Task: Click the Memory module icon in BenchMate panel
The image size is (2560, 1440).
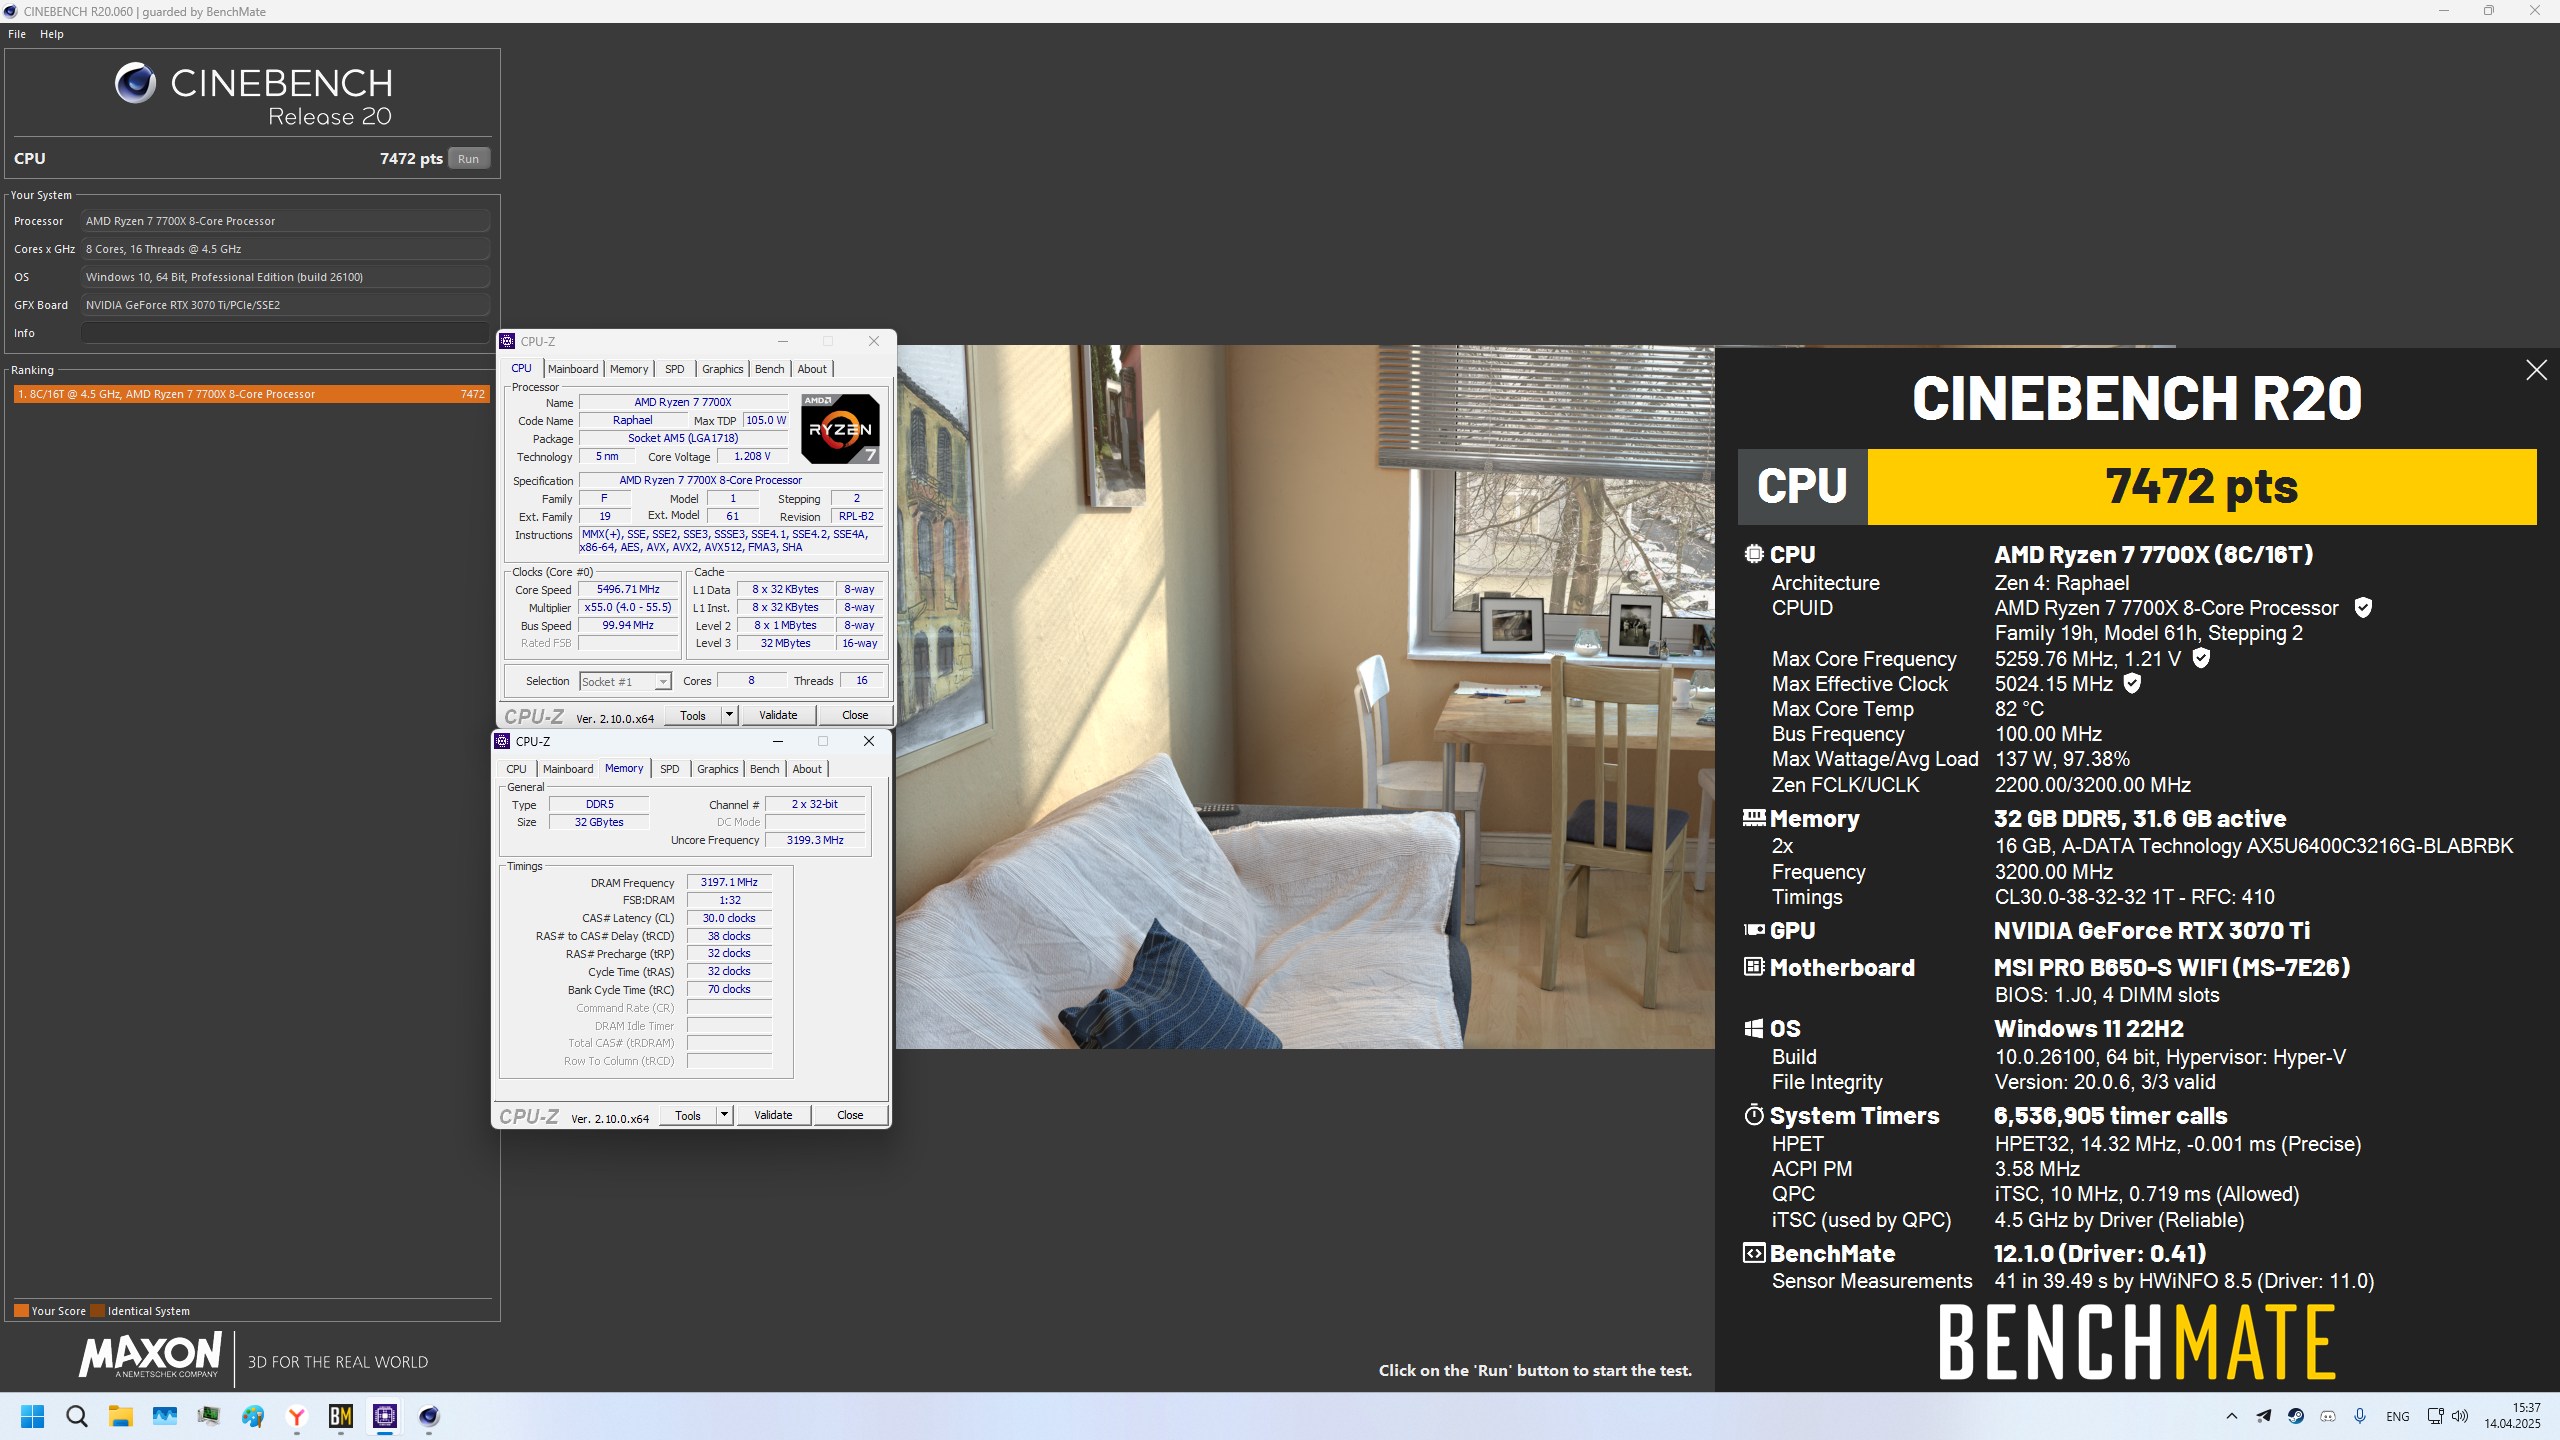Action: click(1754, 817)
